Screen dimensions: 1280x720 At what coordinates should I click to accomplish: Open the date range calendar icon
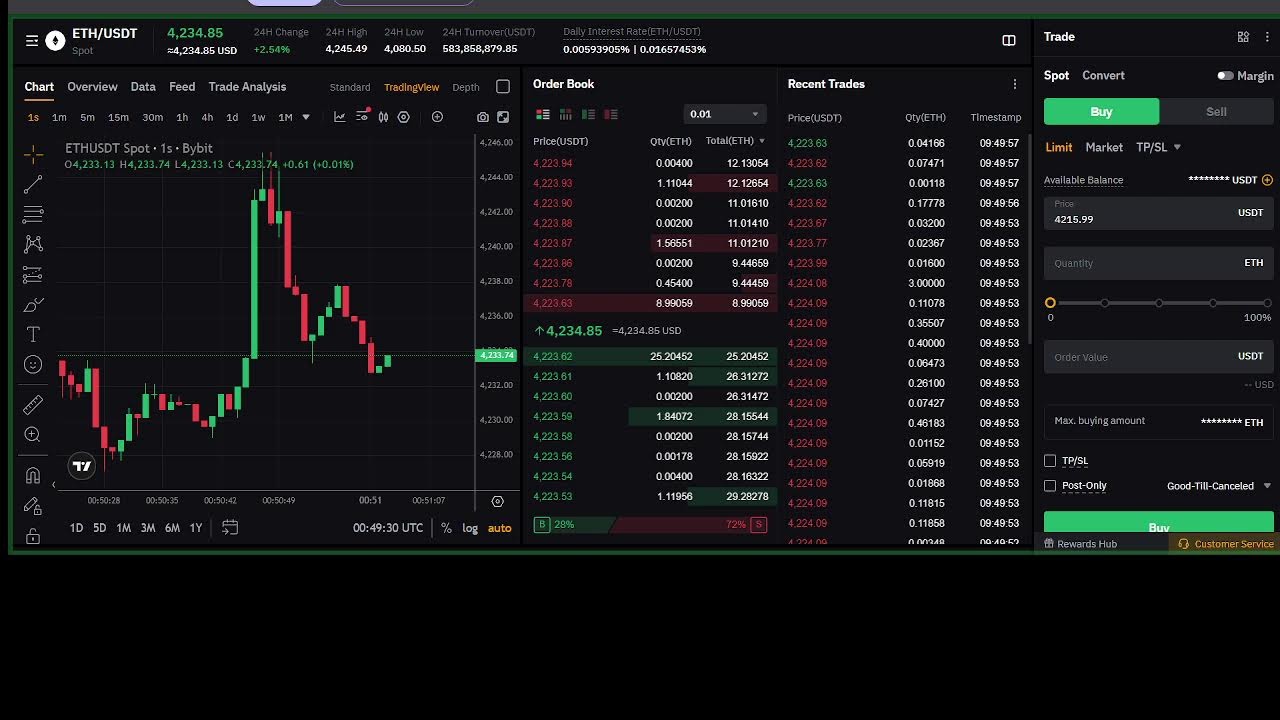point(230,527)
